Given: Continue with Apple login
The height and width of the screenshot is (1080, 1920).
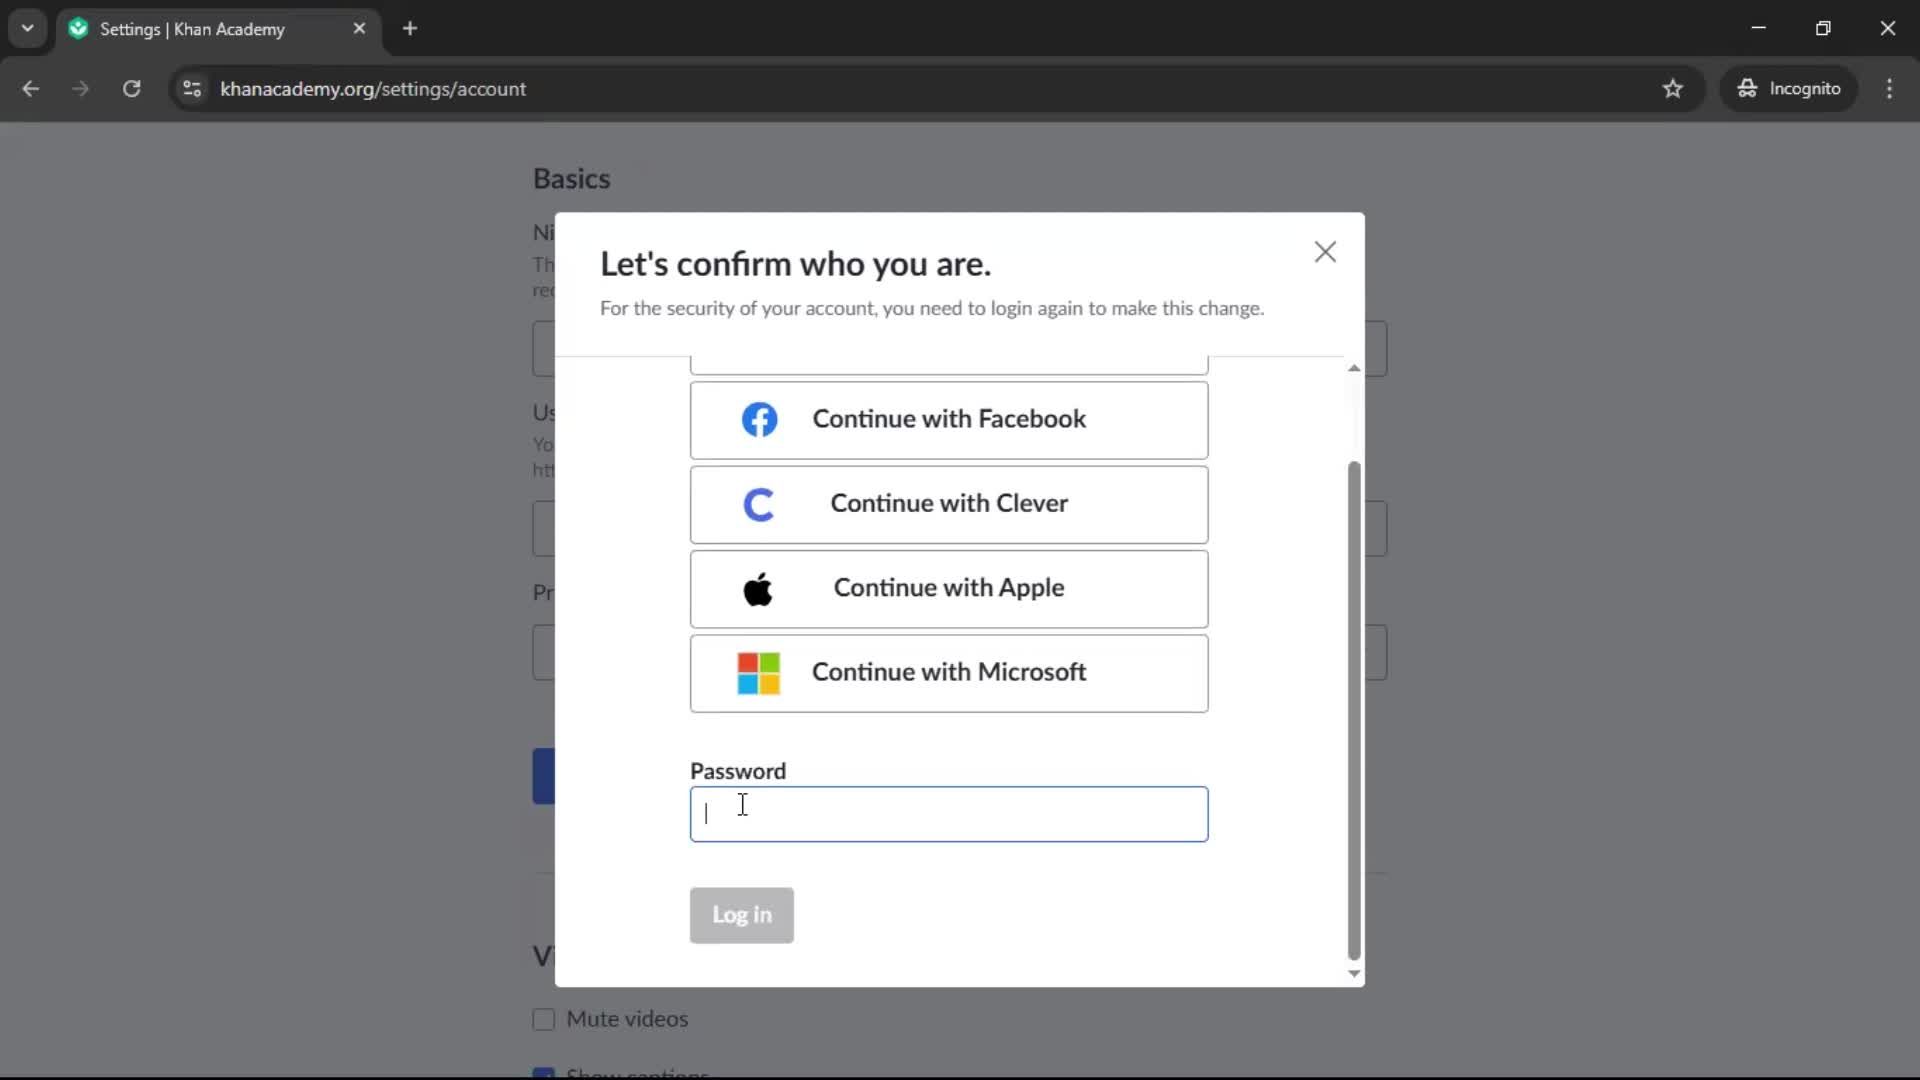Looking at the screenshot, I should pyautogui.click(x=949, y=589).
